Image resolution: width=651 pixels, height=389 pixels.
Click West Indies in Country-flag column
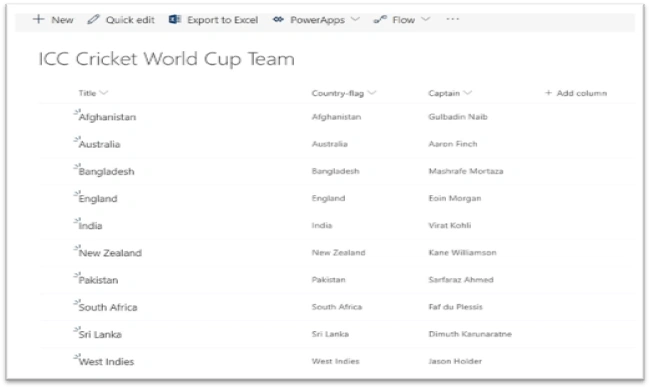[x=335, y=361]
